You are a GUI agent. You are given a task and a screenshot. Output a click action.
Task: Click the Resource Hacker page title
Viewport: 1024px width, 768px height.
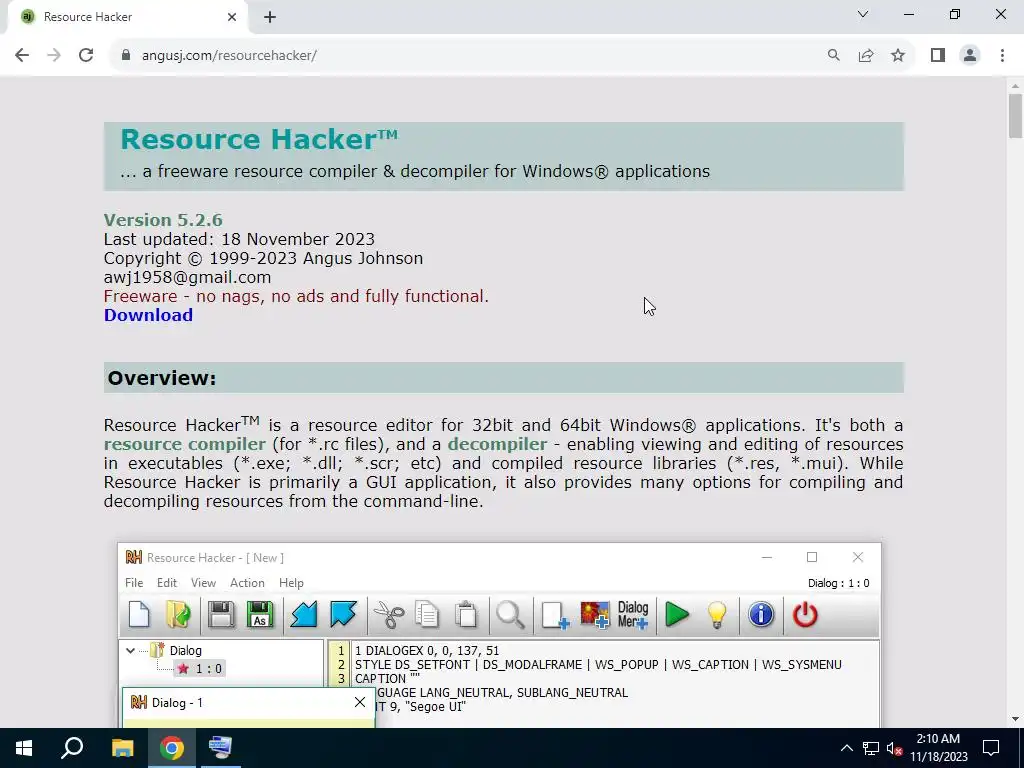[x=259, y=139]
